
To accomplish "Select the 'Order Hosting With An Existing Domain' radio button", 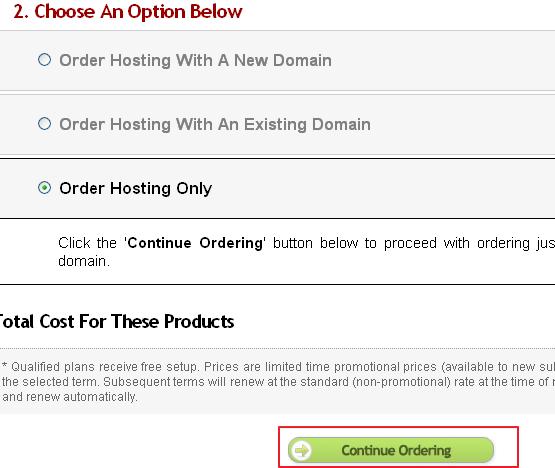I will [45, 124].
